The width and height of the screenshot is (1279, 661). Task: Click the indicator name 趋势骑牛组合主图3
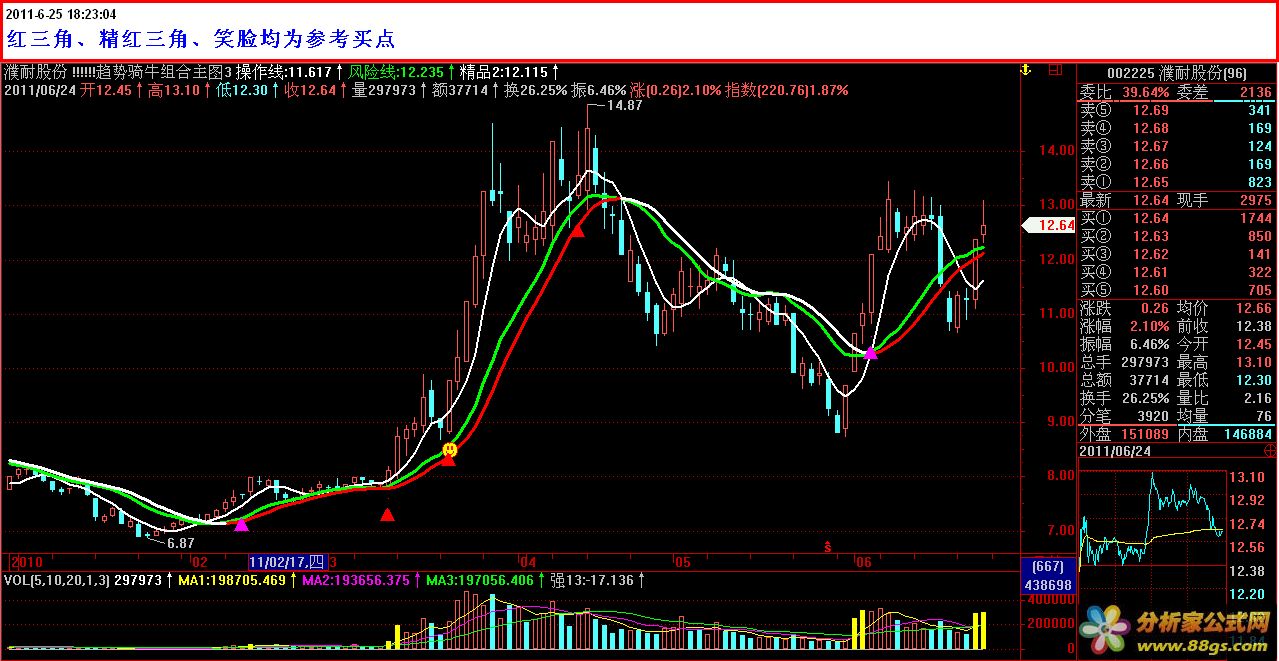click(164, 72)
